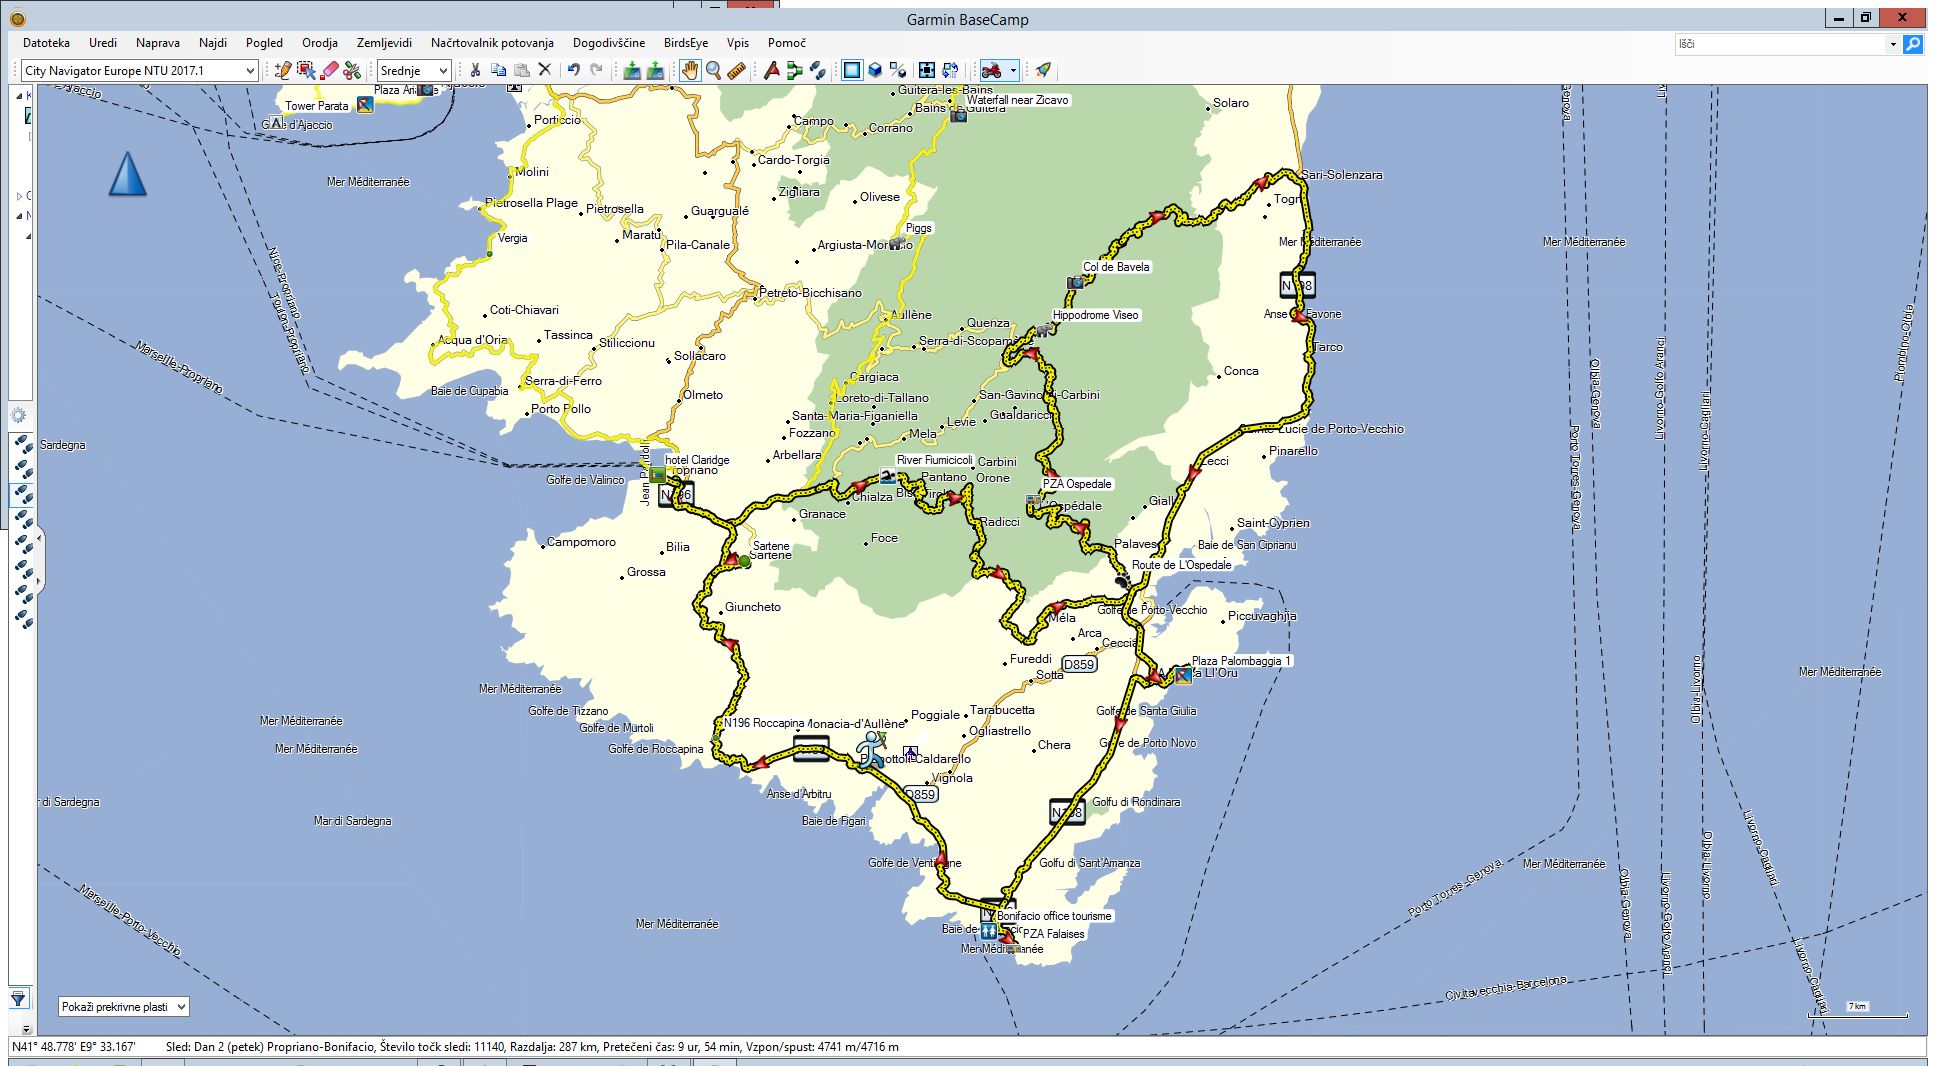Viewport: 1936px width, 1066px height.
Task: Click the sync views arrows icon
Action: pos(950,70)
